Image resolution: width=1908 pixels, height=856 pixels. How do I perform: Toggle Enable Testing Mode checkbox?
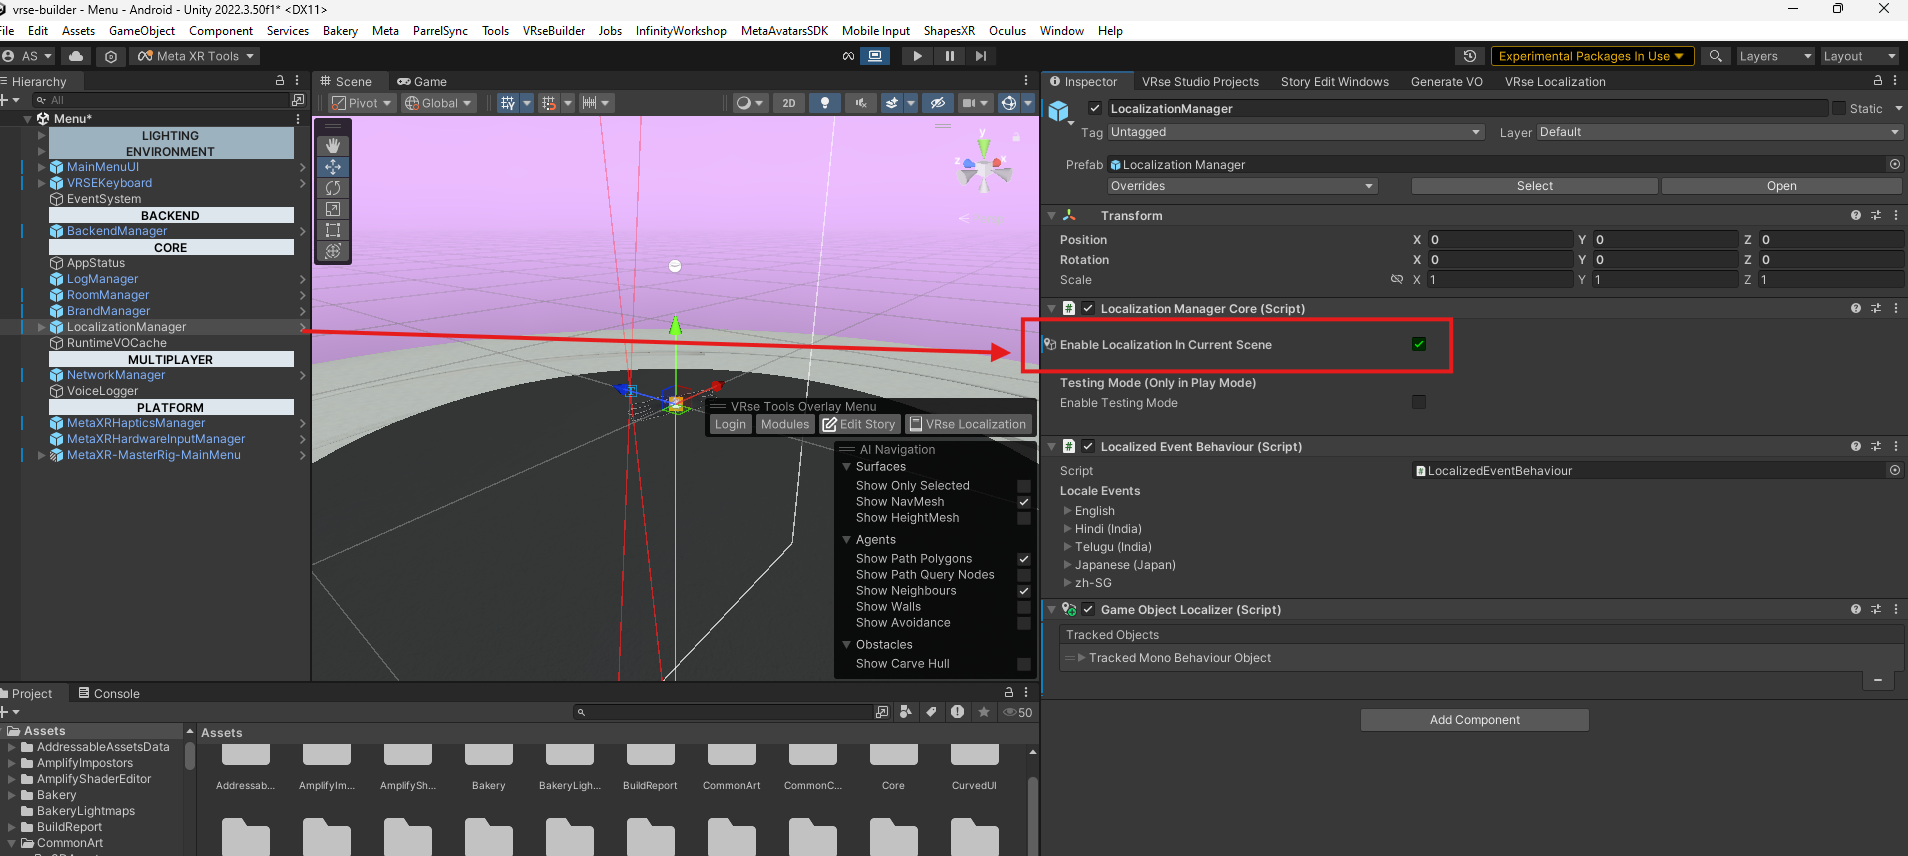pyautogui.click(x=1418, y=402)
